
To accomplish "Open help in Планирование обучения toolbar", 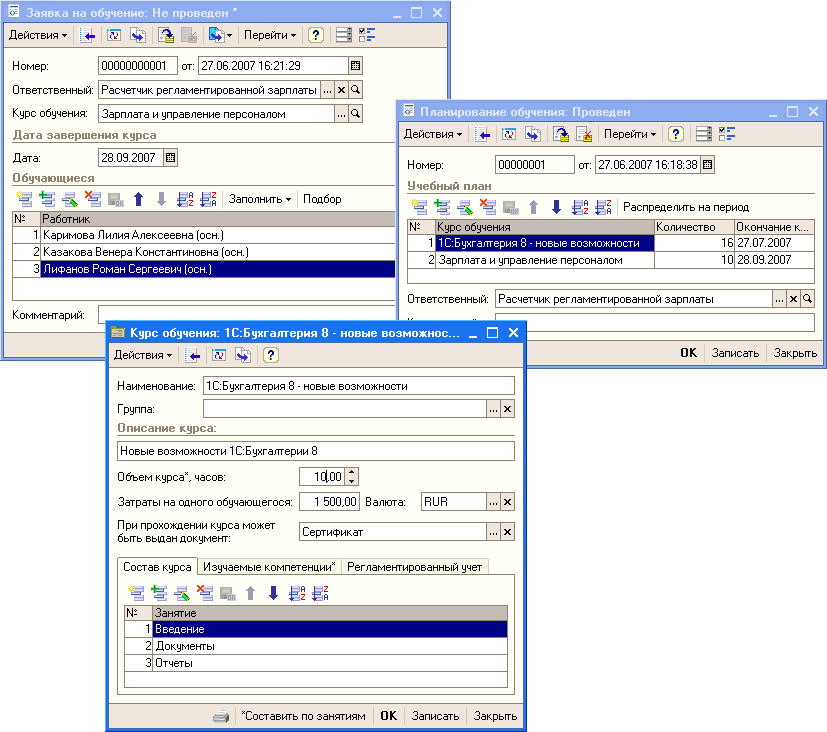I will [x=676, y=134].
